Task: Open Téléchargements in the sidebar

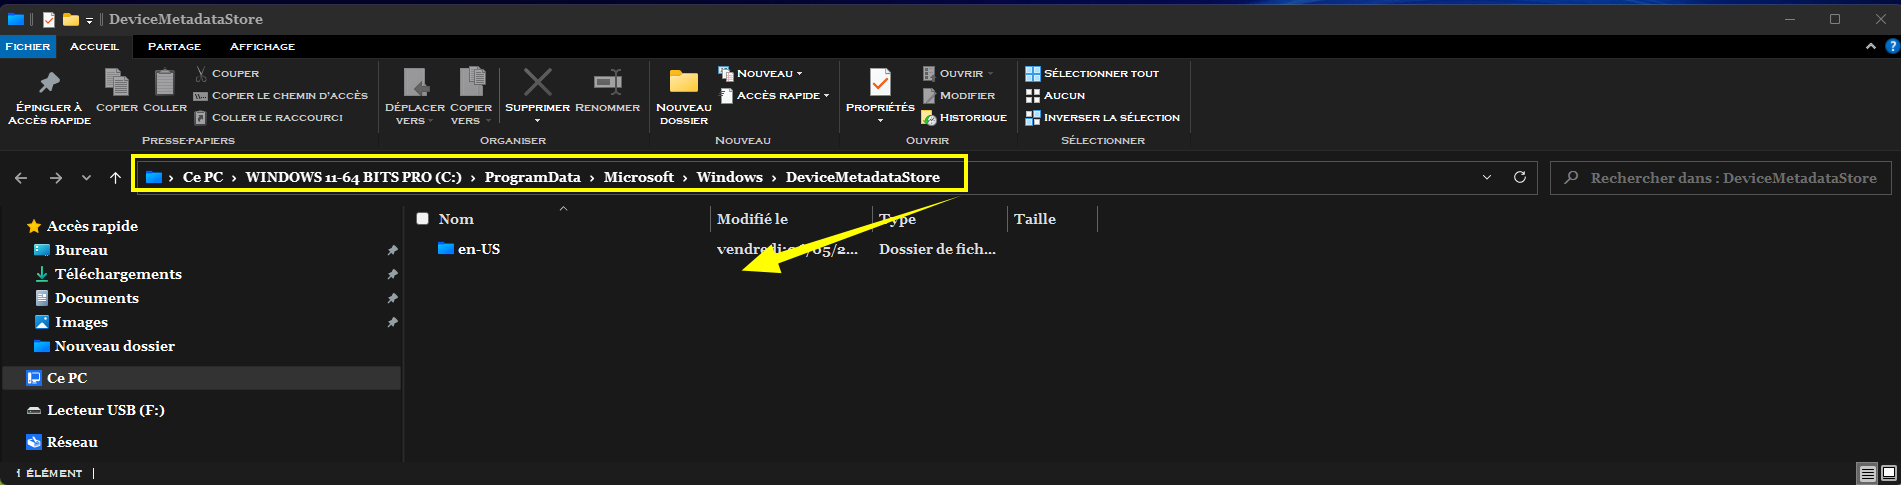Action: (x=118, y=274)
